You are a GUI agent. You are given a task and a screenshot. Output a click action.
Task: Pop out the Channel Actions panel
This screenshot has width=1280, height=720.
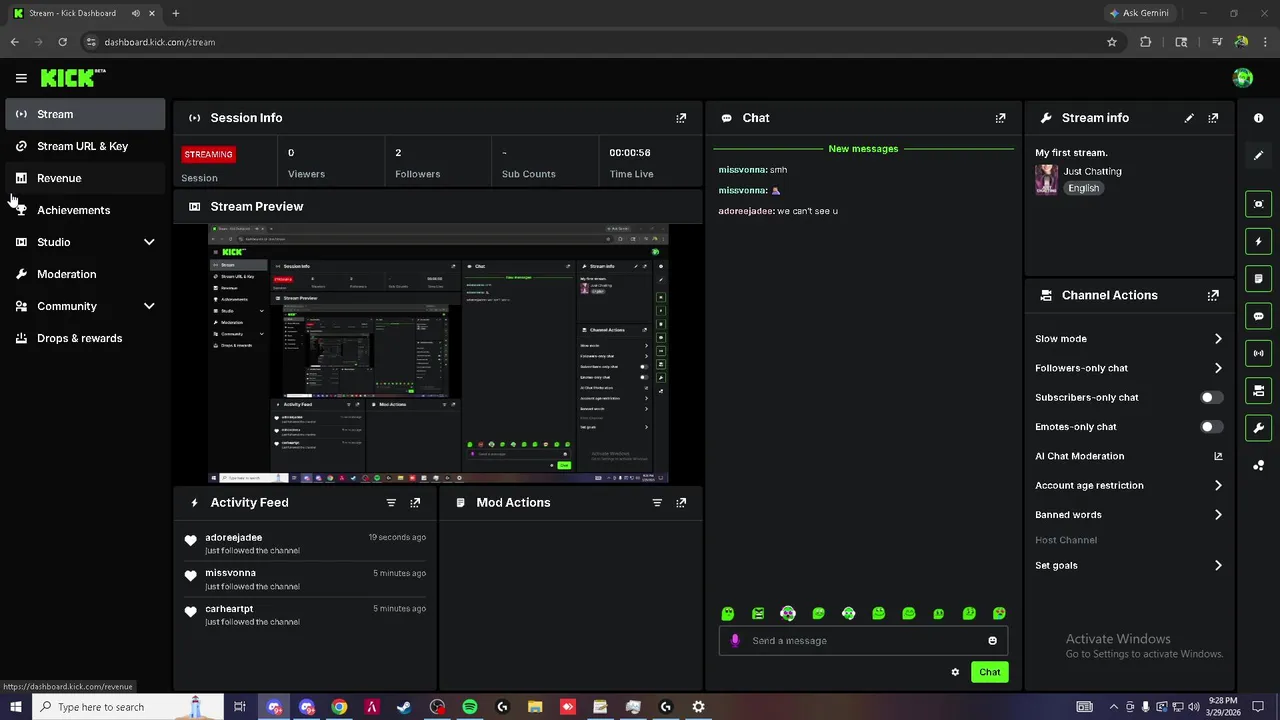(x=1213, y=296)
